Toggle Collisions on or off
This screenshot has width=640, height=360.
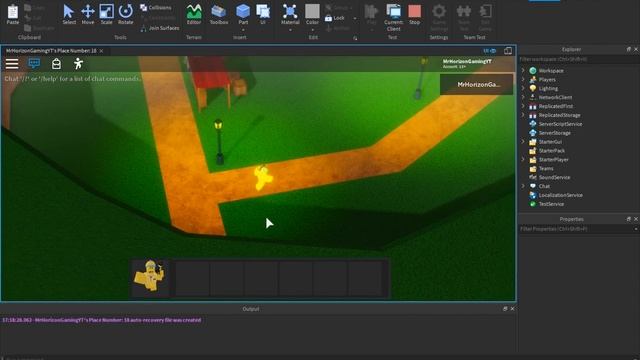(156, 7)
